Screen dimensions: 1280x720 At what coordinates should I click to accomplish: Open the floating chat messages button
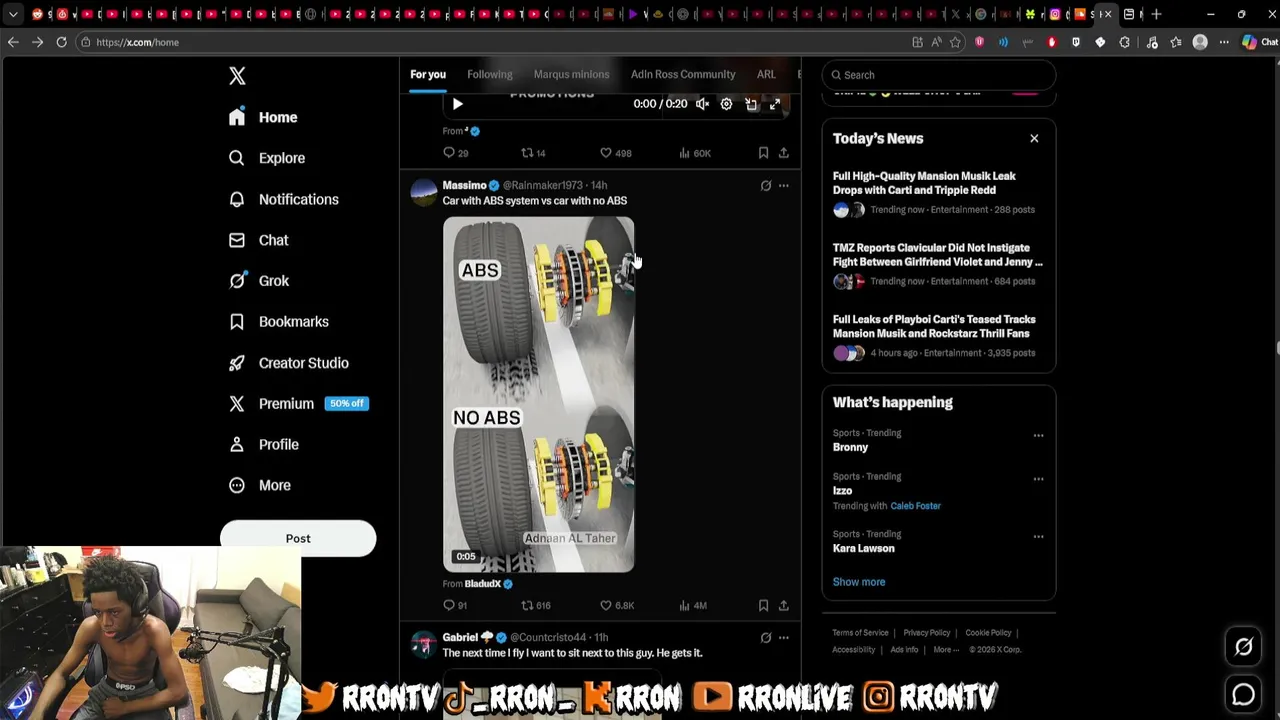click(x=1244, y=694)
